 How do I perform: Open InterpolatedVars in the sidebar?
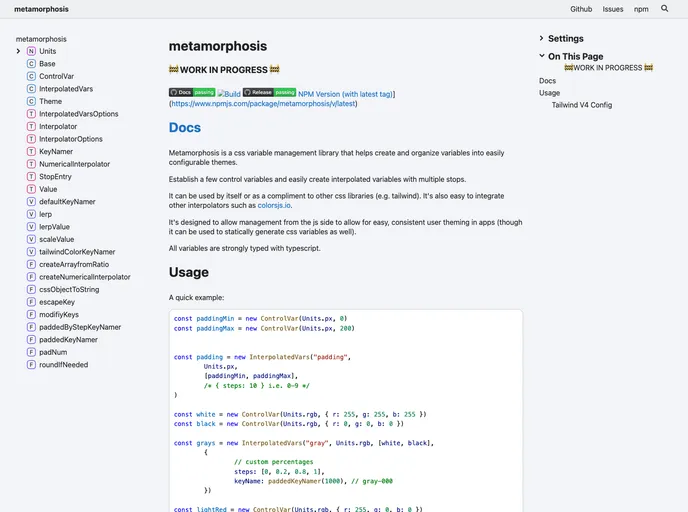[66, 89]
